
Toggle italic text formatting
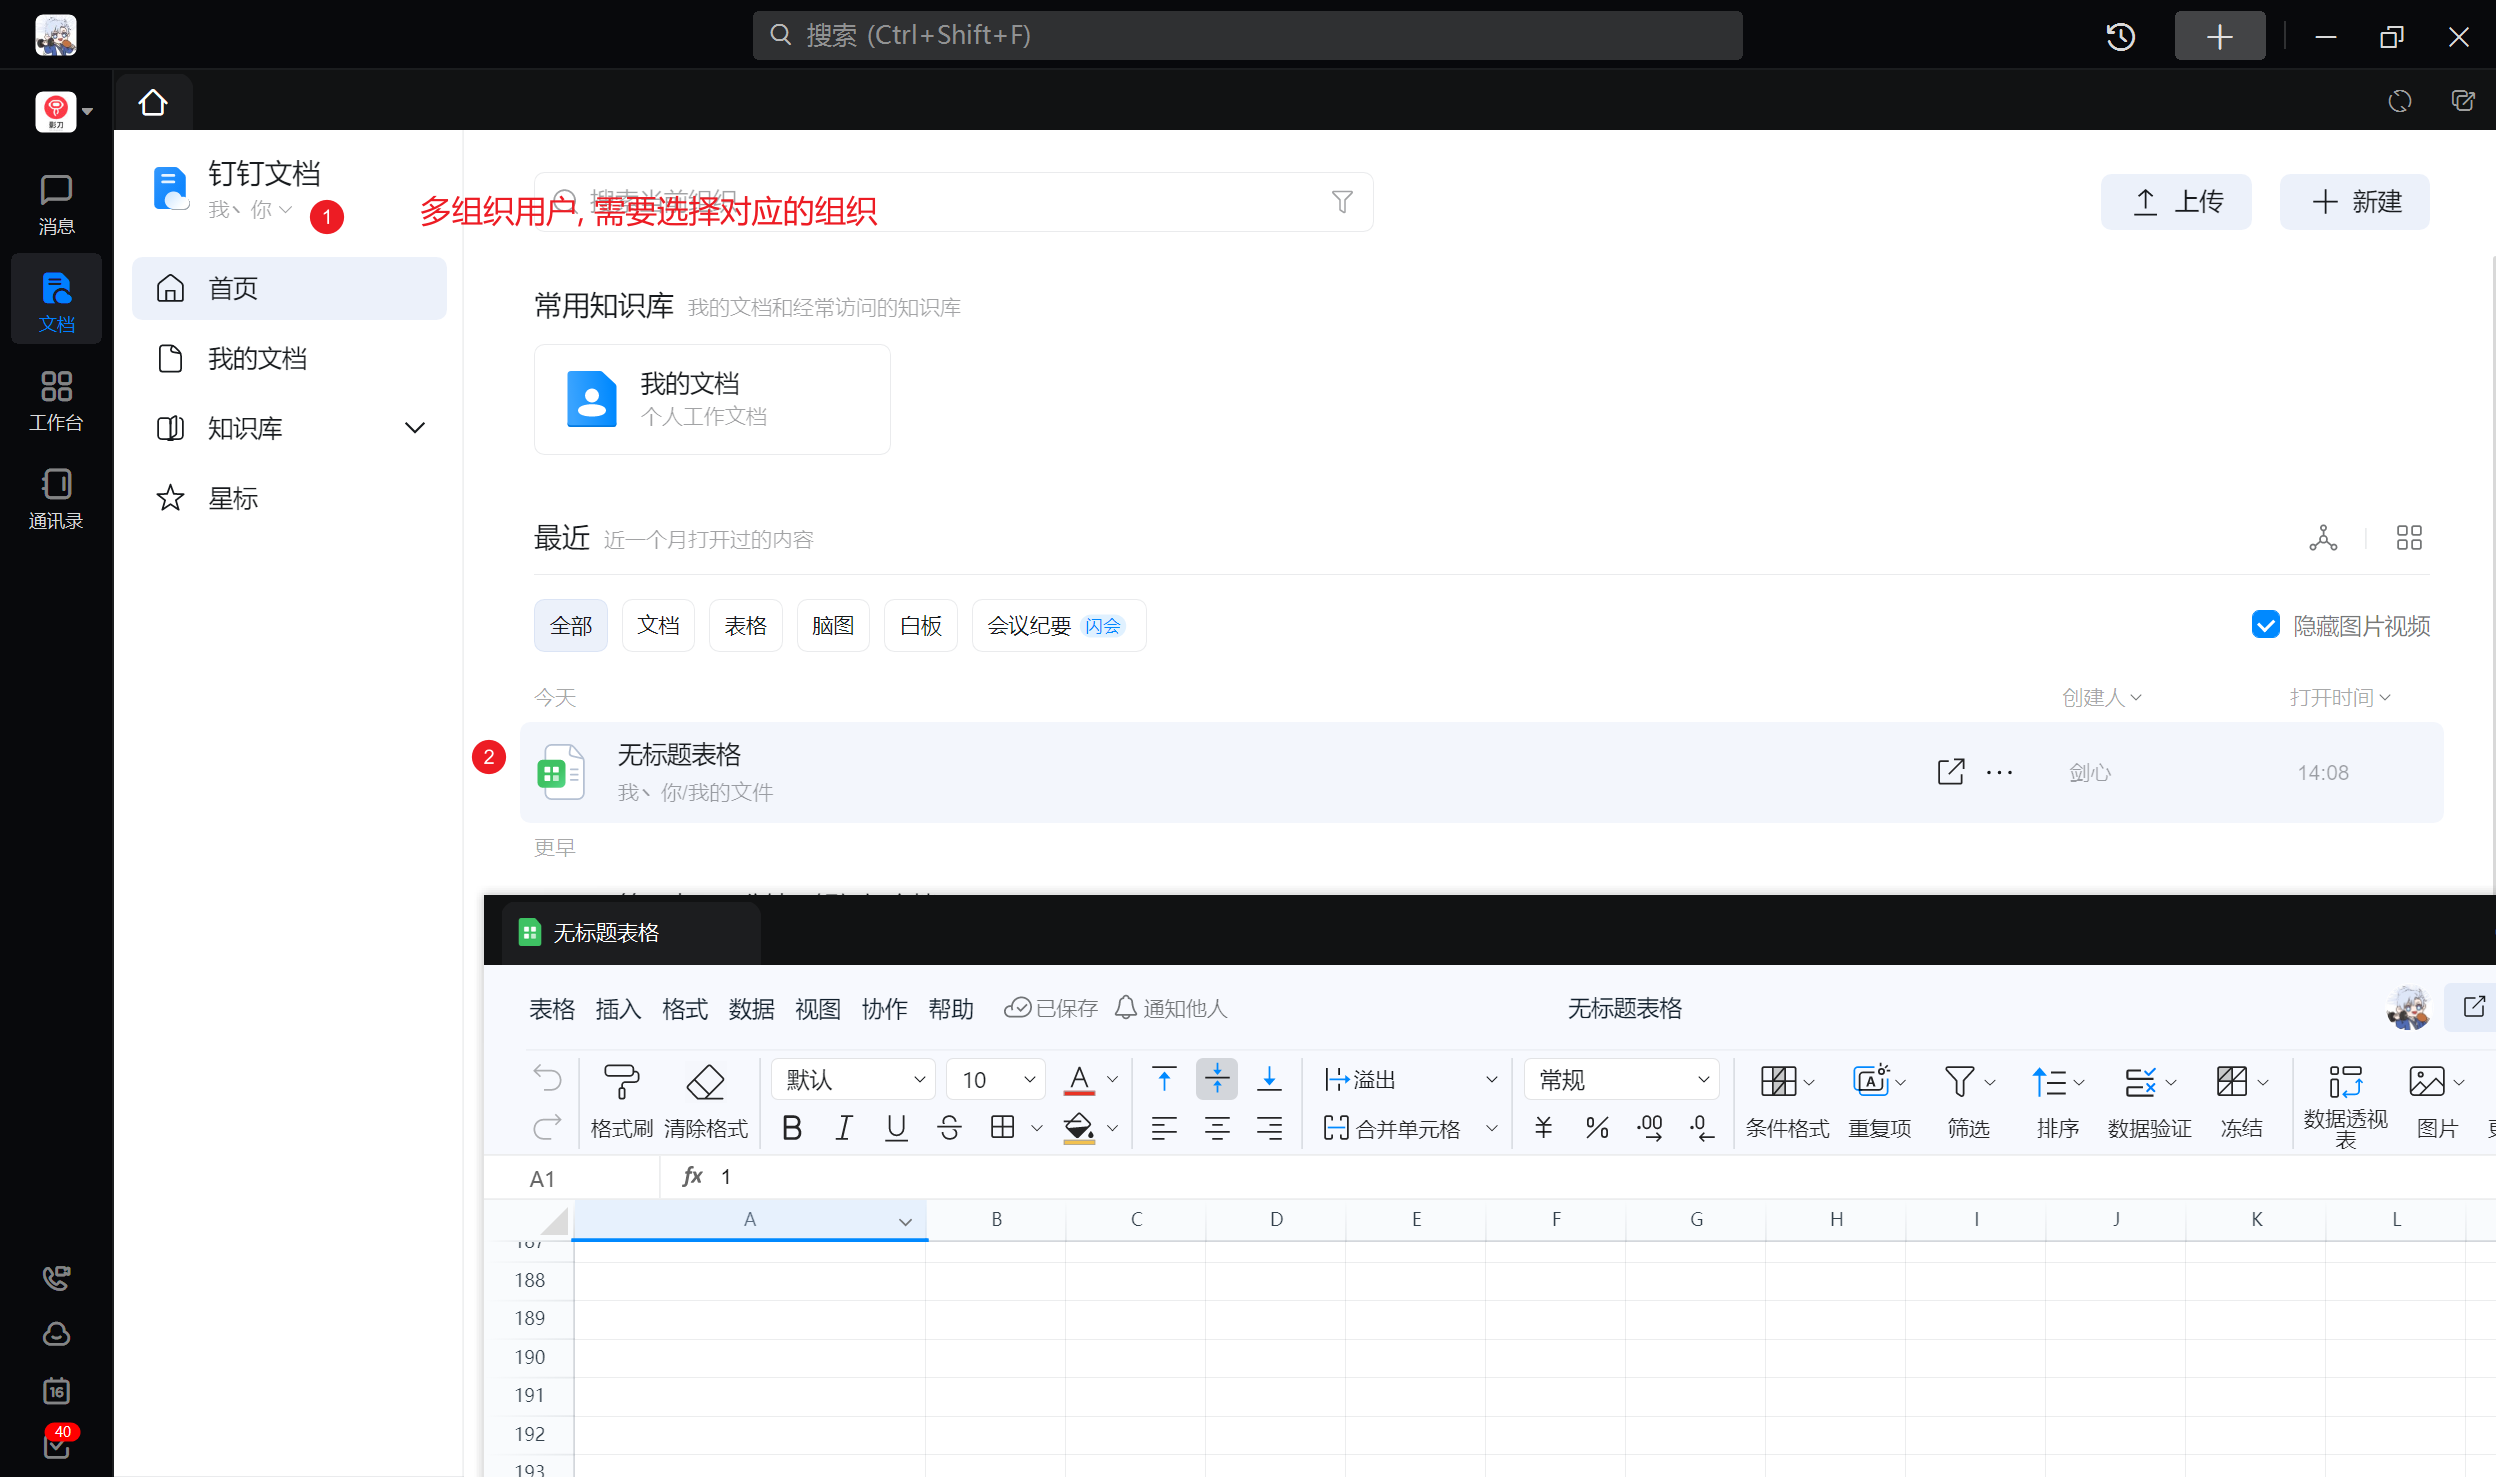[x=843, y=1128]
